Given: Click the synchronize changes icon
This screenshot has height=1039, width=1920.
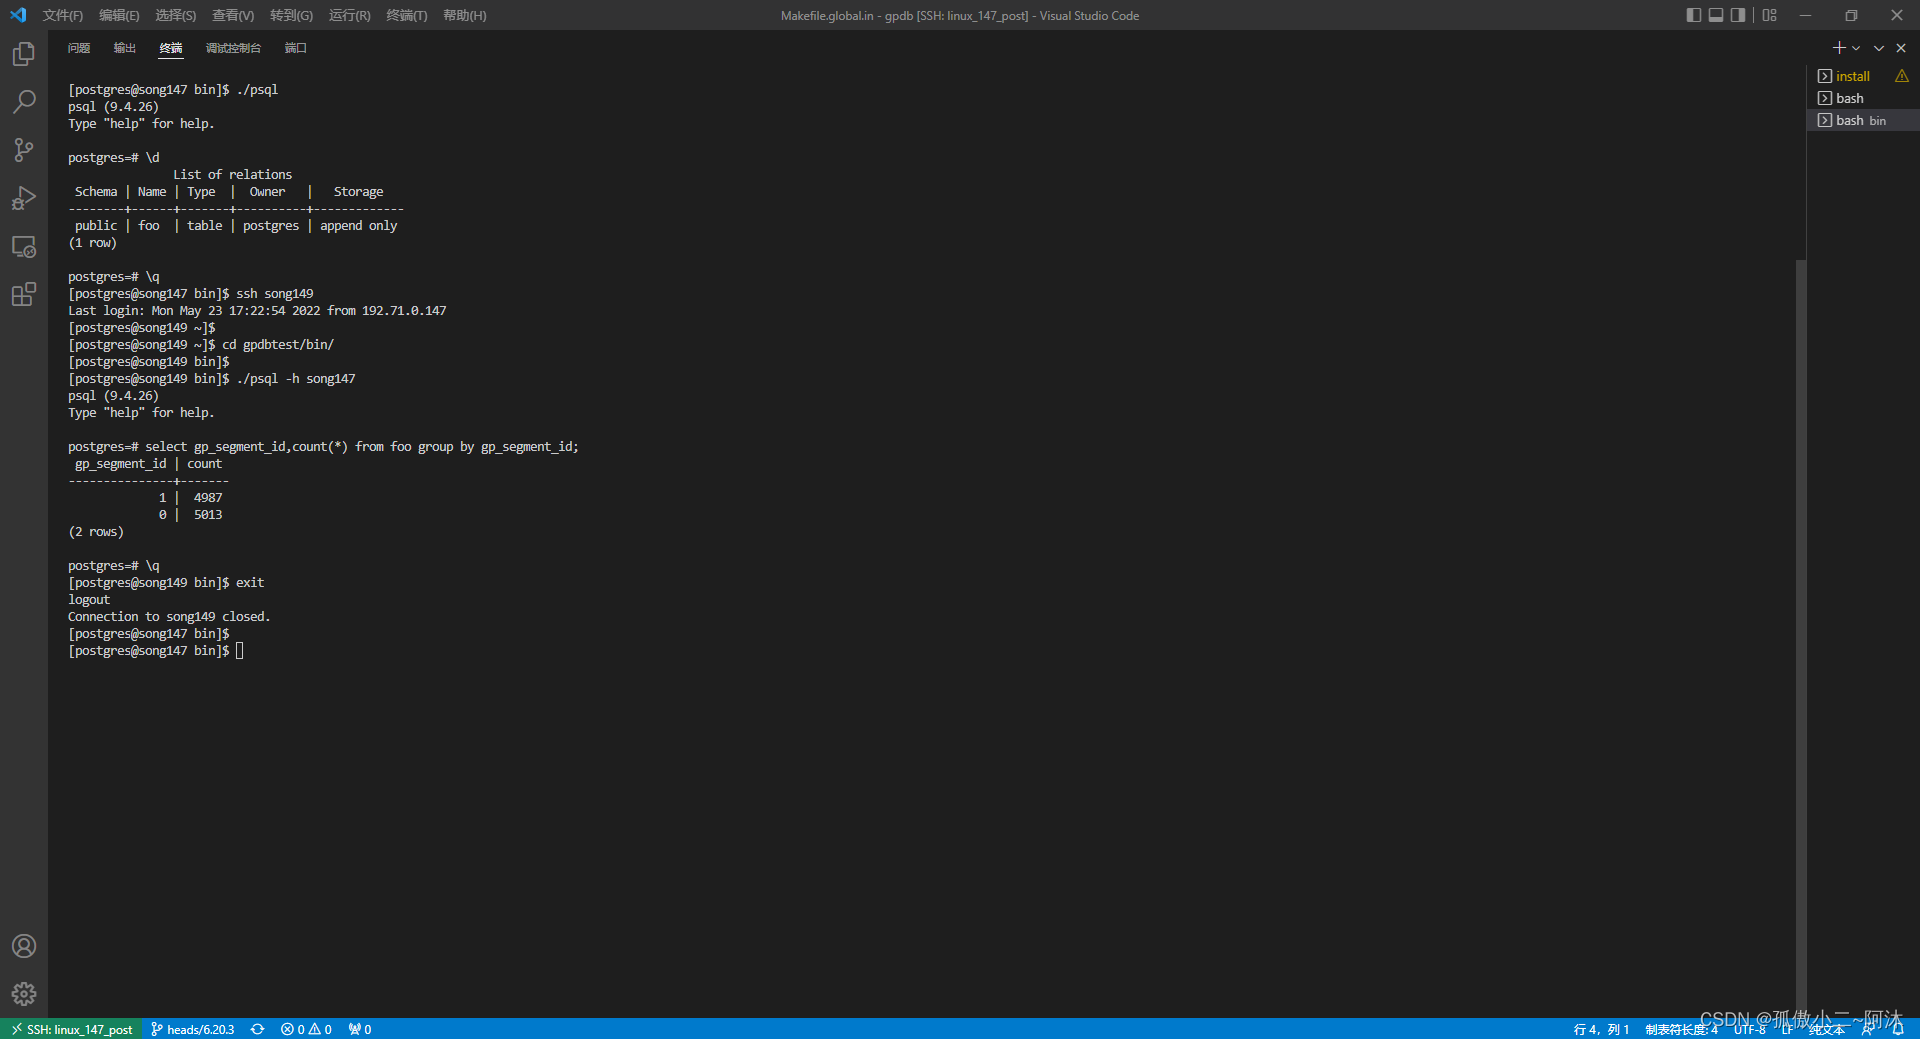Looking at the screenshot, I should (258, 1029).
